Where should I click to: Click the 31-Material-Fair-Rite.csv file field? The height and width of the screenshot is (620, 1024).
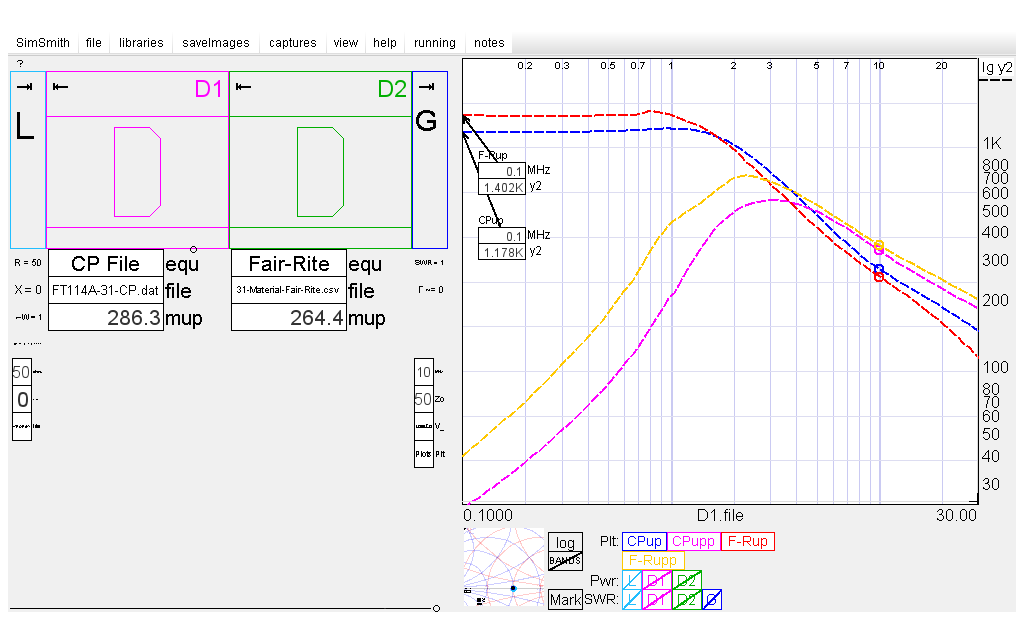pyautogui.click(x=289, y=290)
